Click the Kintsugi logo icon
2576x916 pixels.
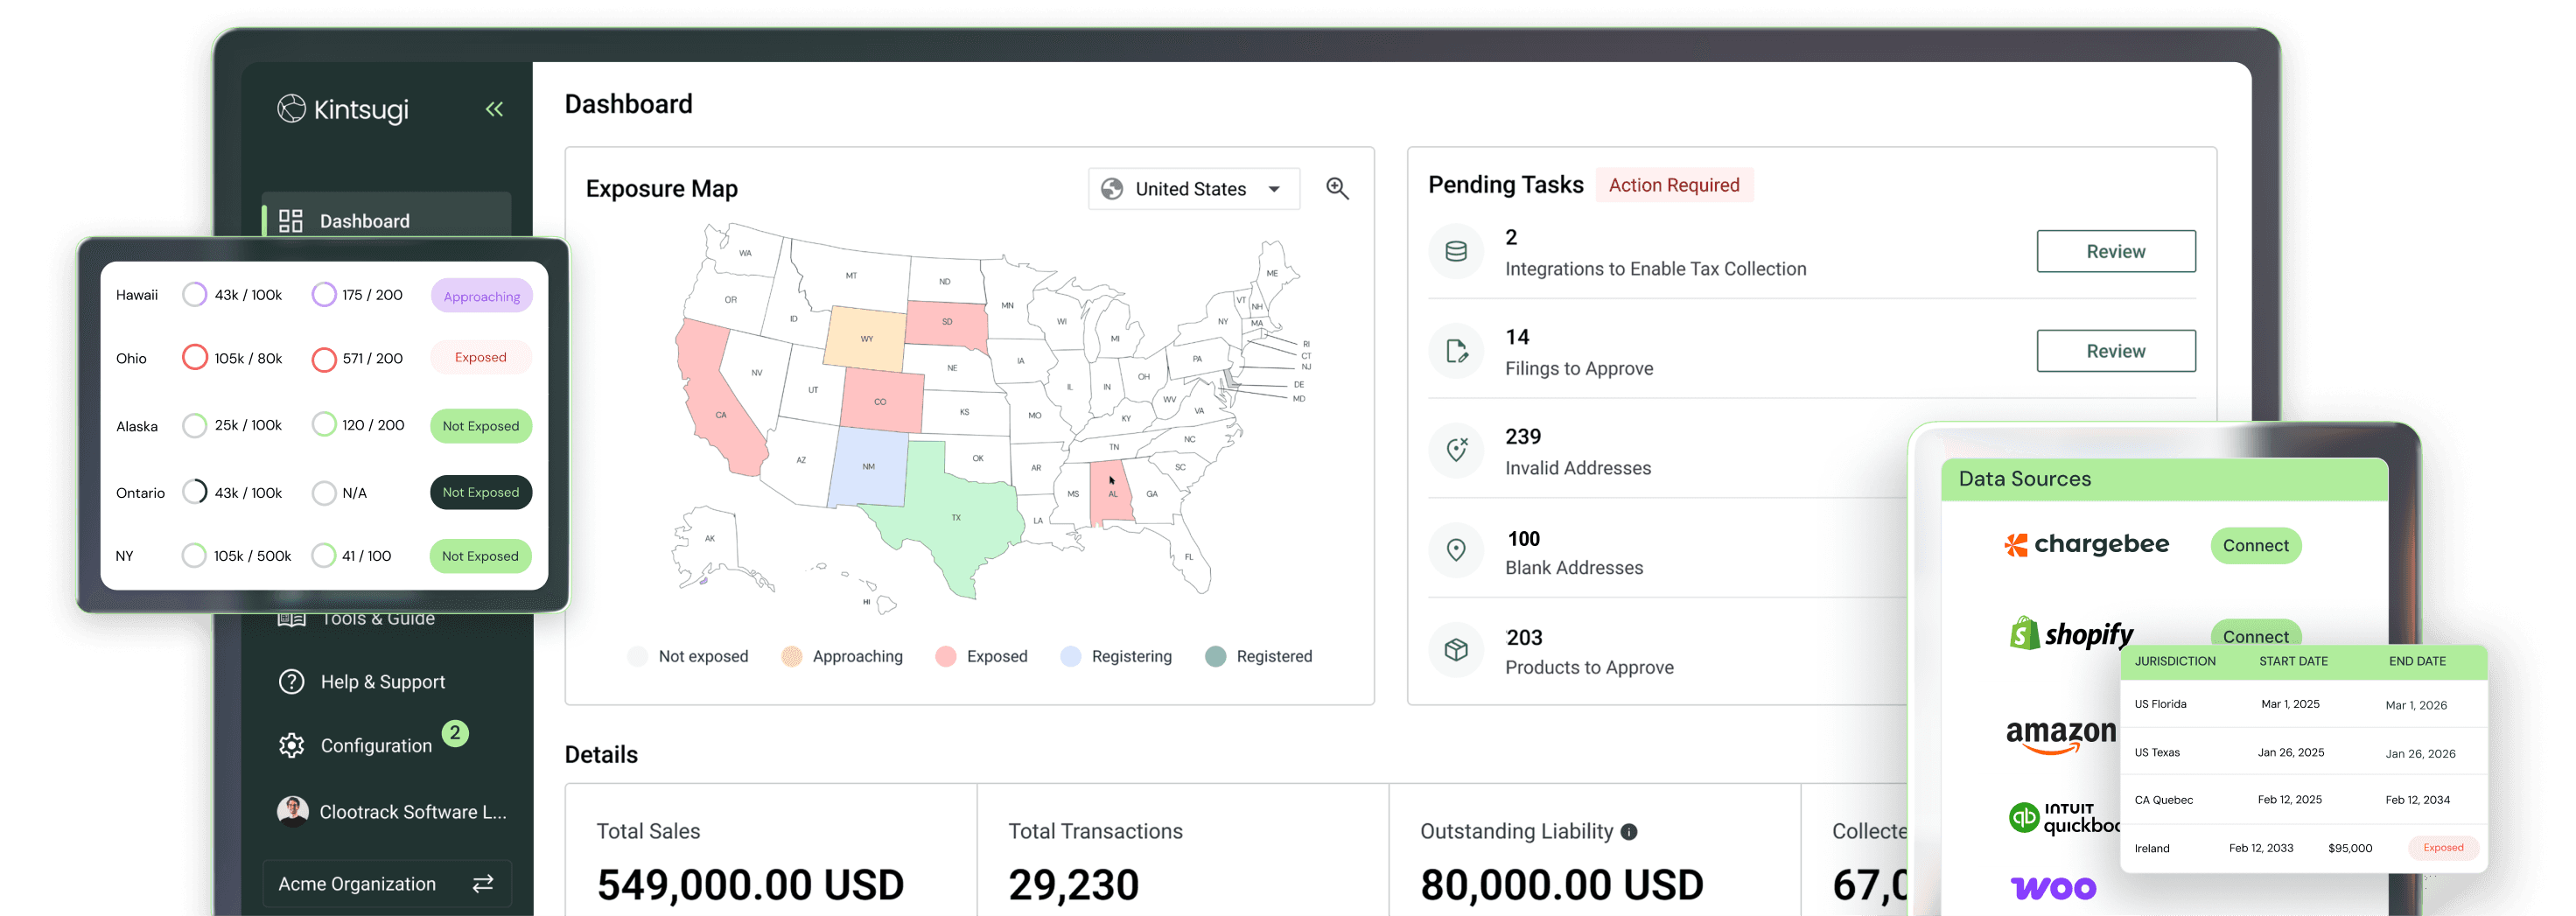click(291, 108)
